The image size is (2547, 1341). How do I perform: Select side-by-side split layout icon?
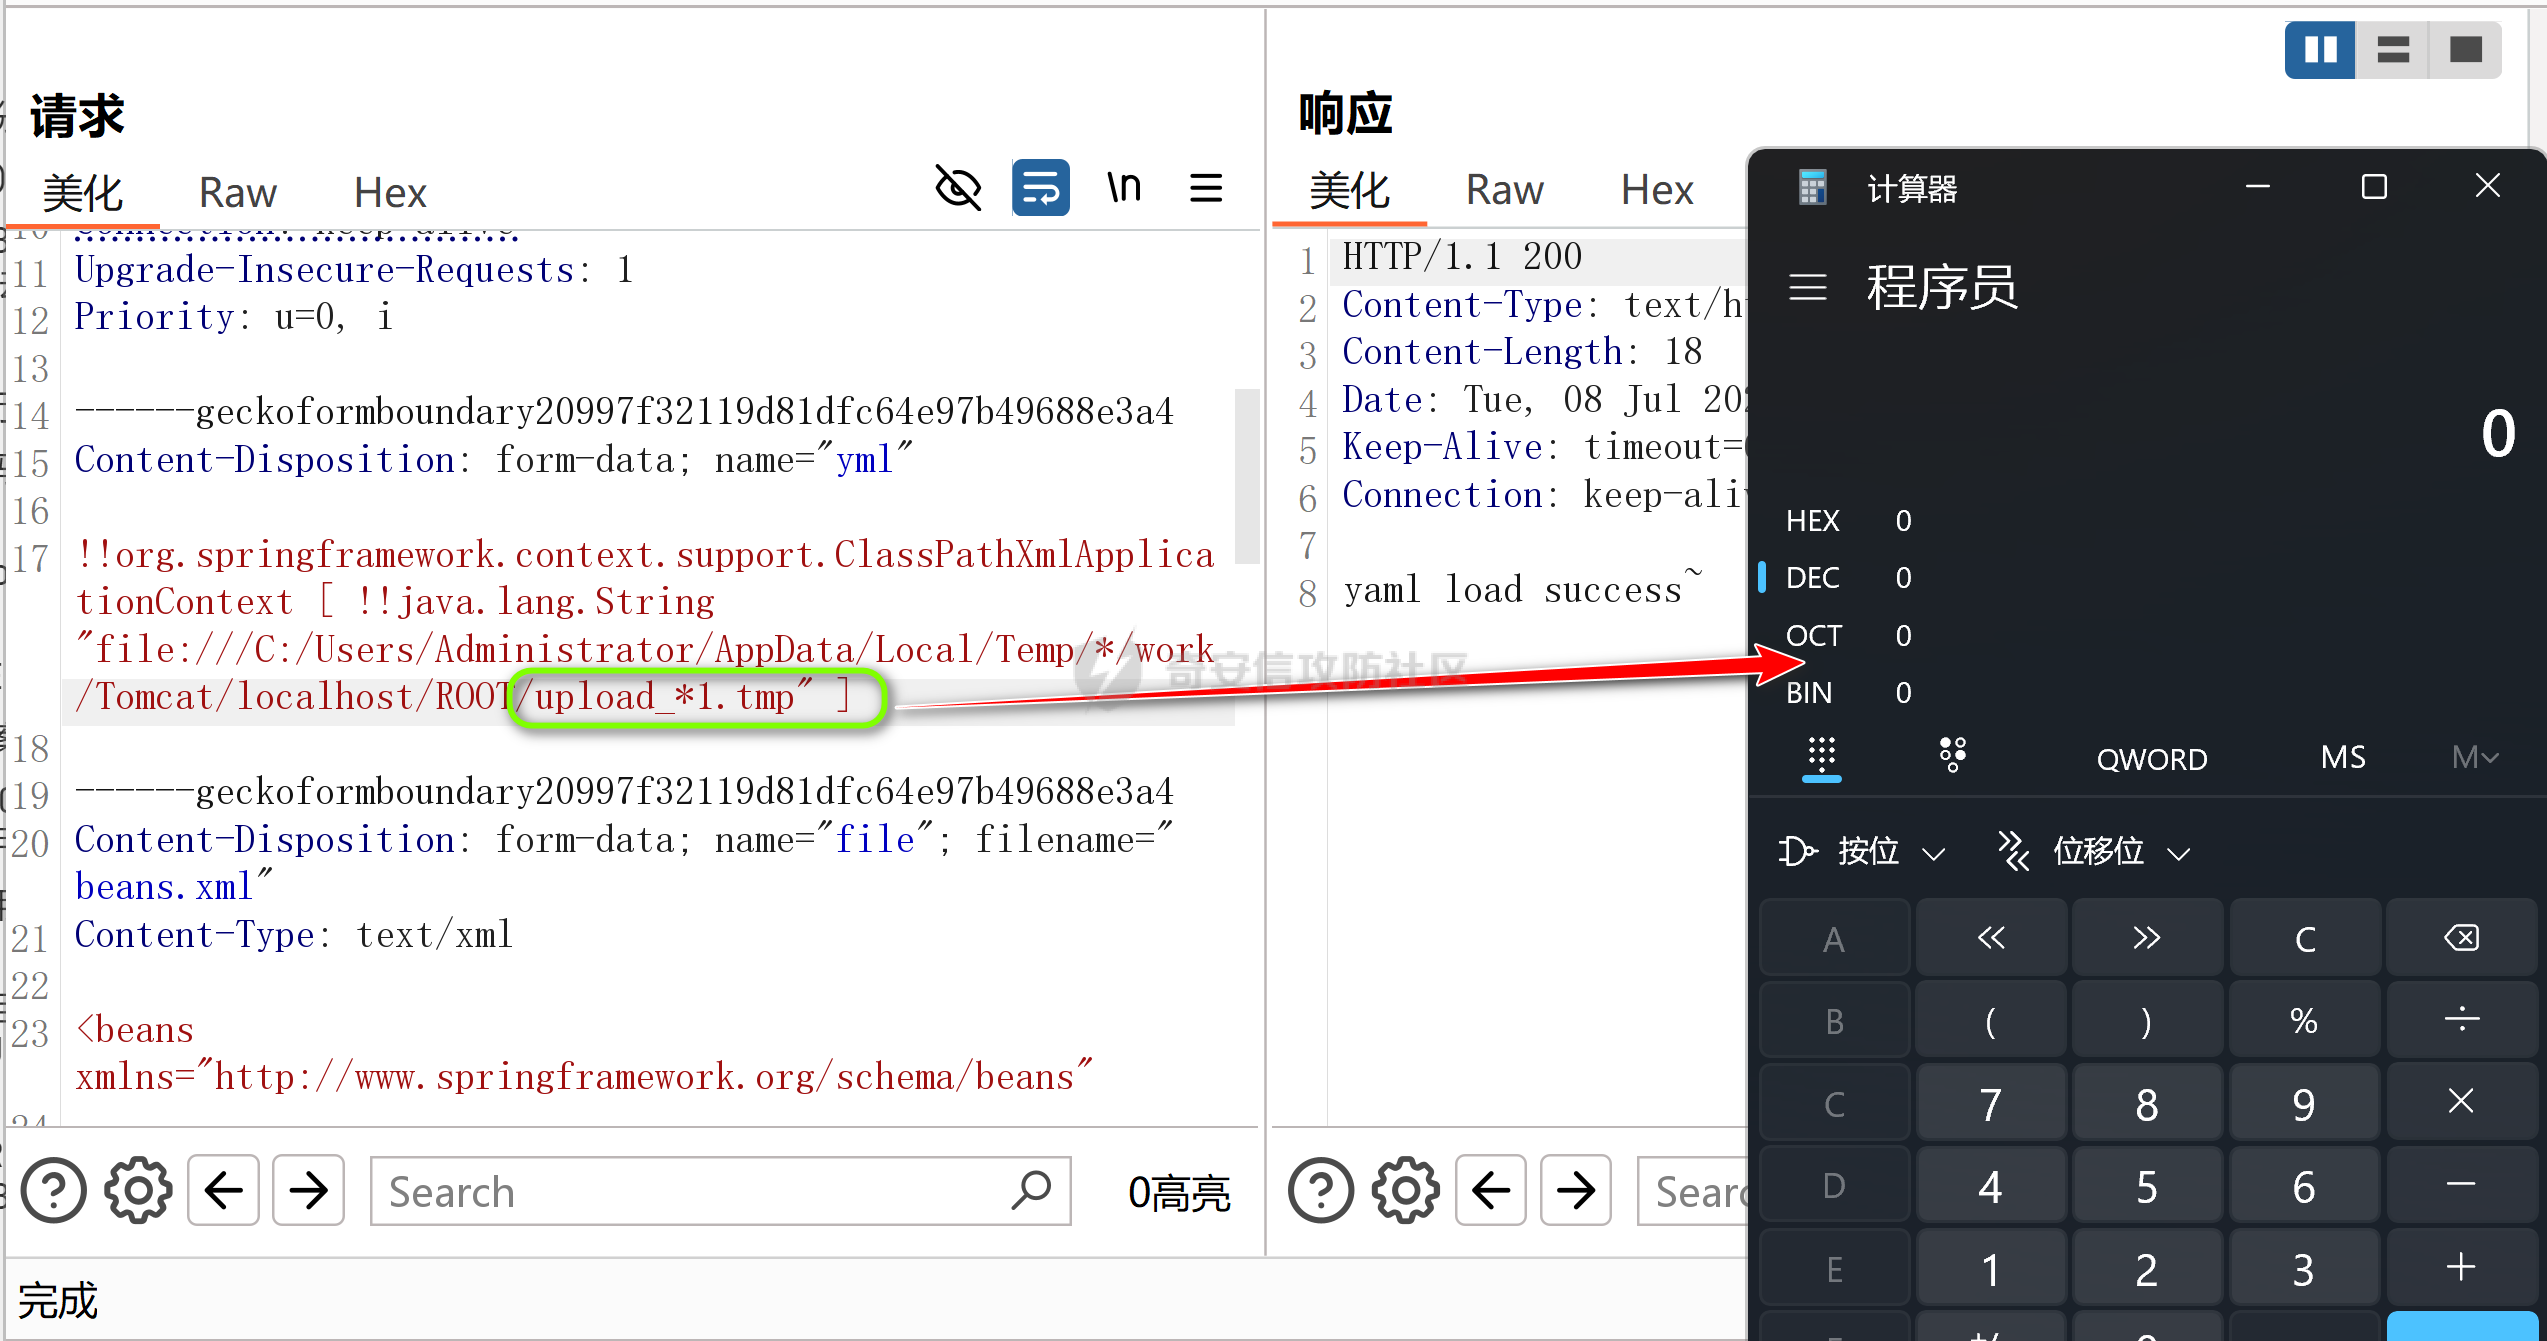(x=2320, y=49)
